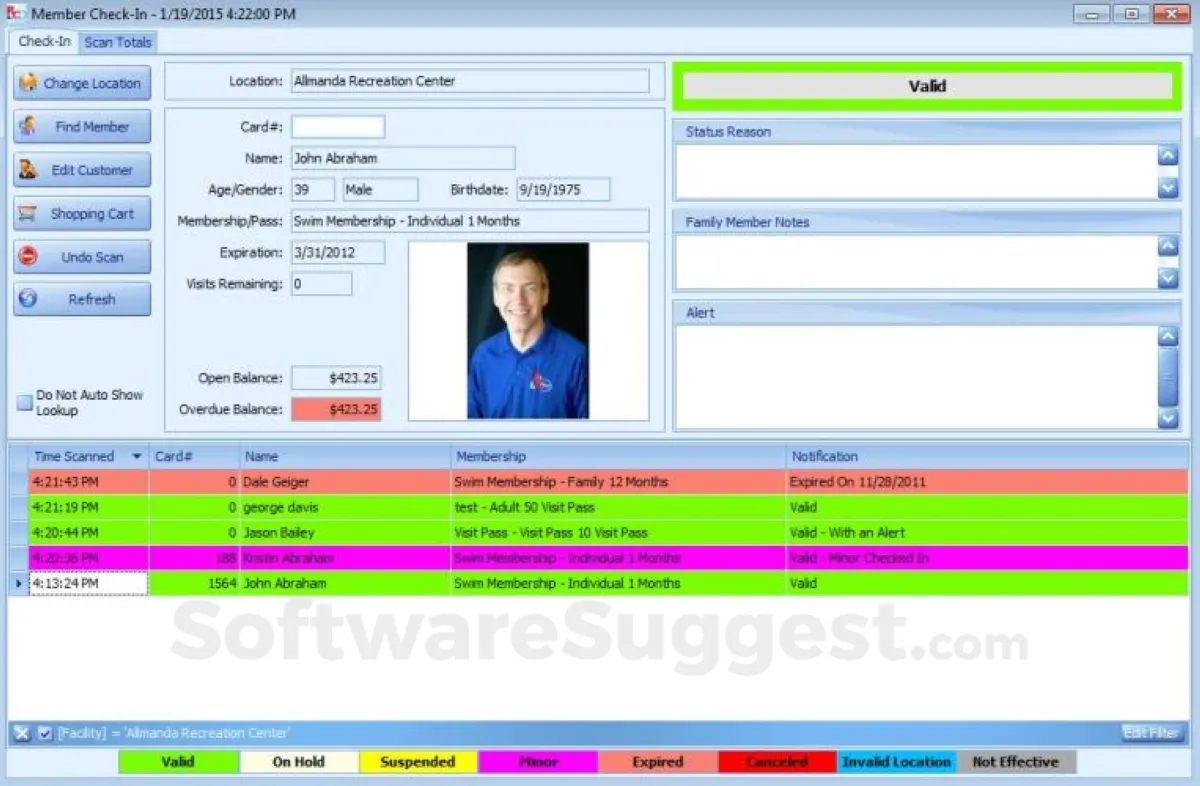Click into the Card# input field
1200x786 pixels.
click(x=338, y=127)
